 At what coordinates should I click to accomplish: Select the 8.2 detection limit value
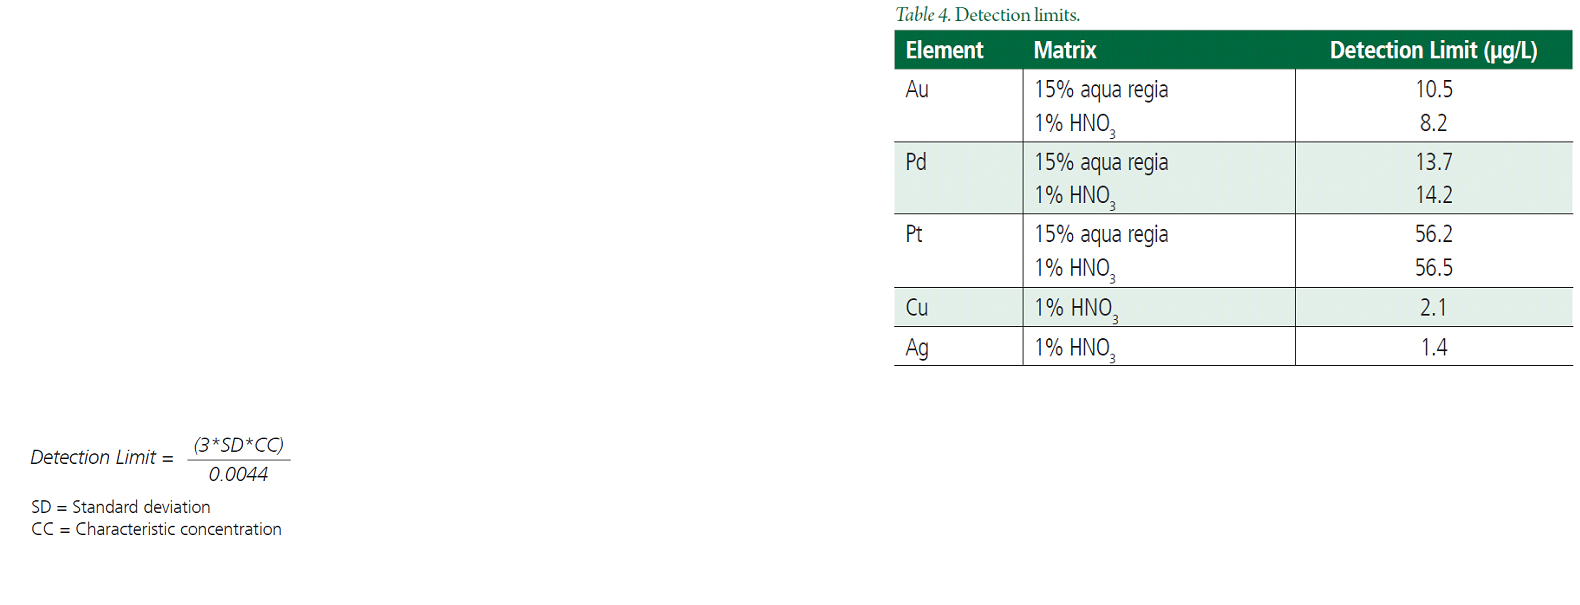click(x=1433, y=123)
